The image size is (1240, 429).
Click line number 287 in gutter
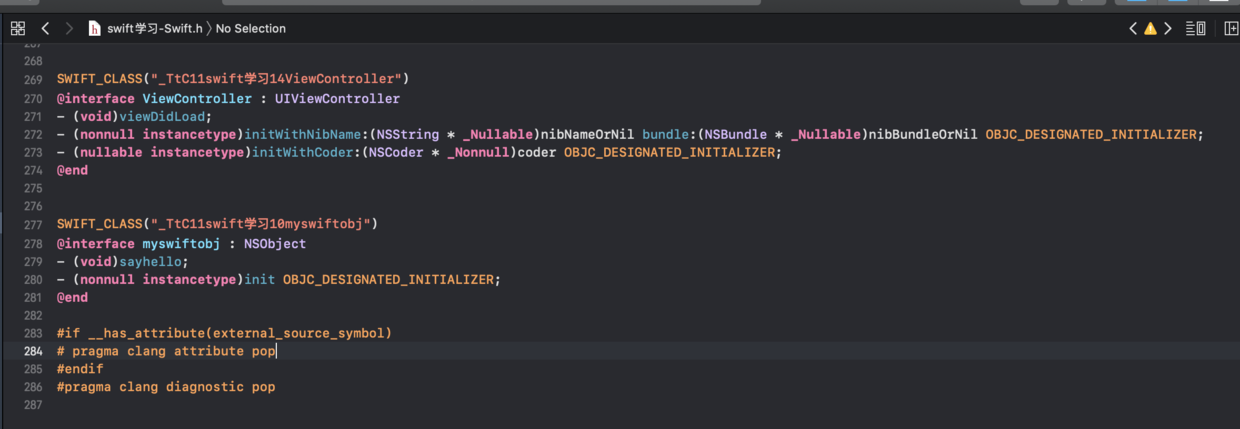32,405
